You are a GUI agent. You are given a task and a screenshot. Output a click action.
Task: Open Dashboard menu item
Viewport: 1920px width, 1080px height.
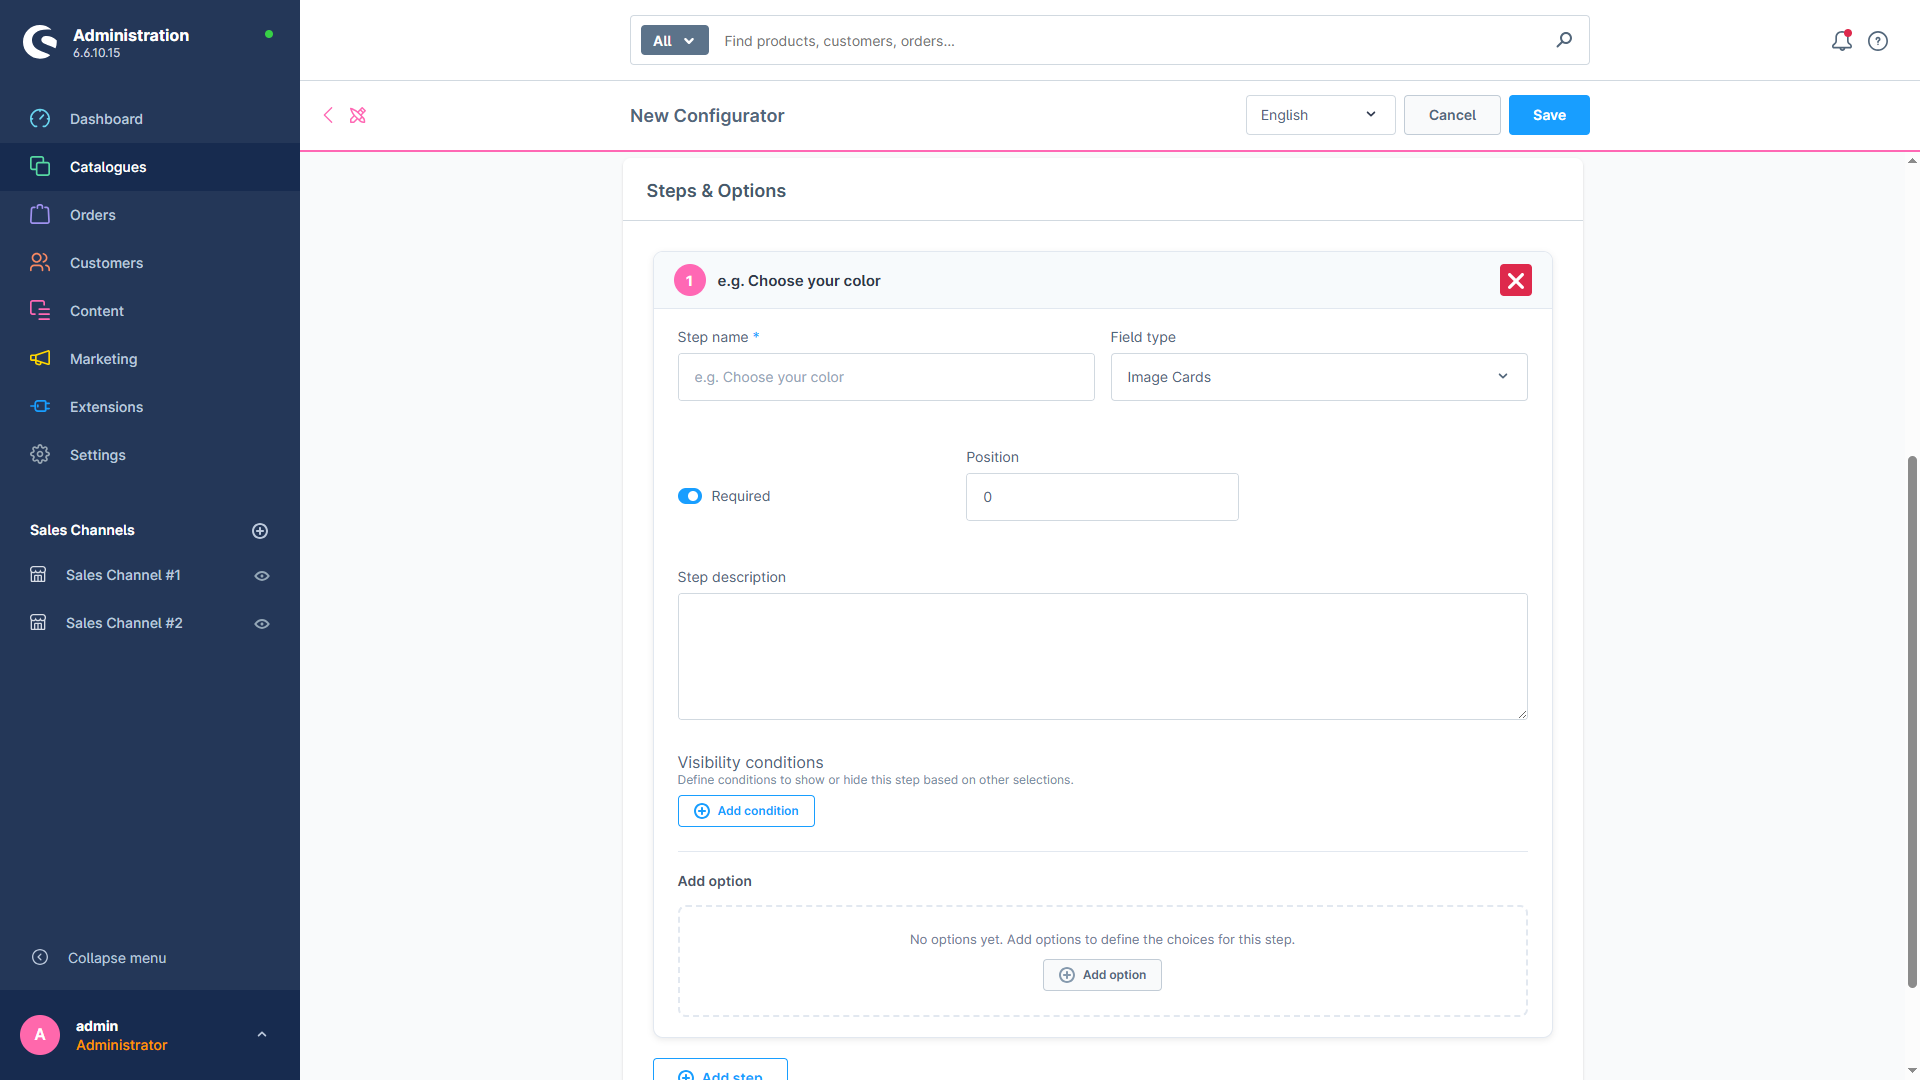click(x=150, y=119)
